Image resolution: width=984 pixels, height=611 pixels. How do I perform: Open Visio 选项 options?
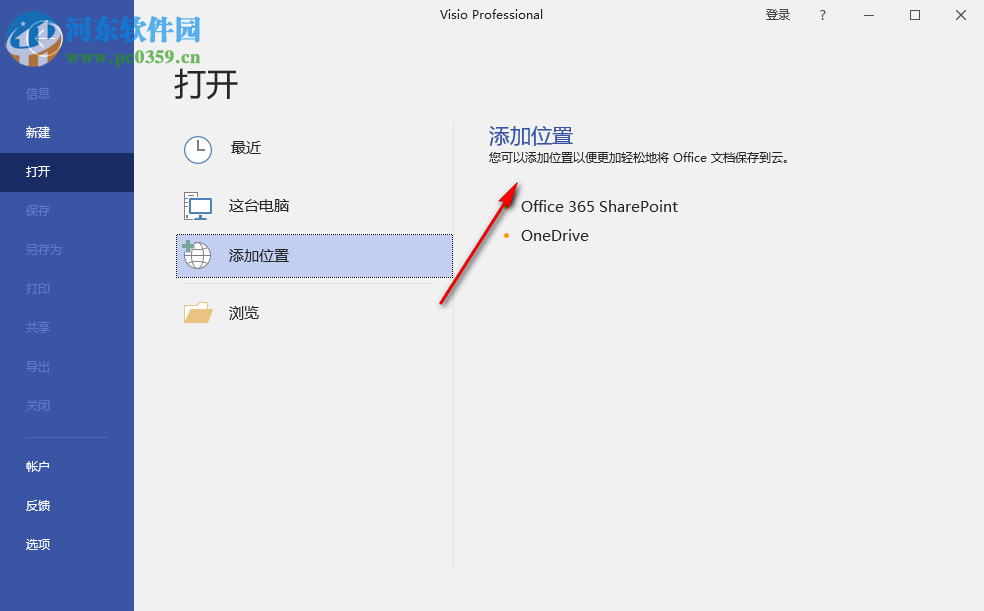click(37, 544)
